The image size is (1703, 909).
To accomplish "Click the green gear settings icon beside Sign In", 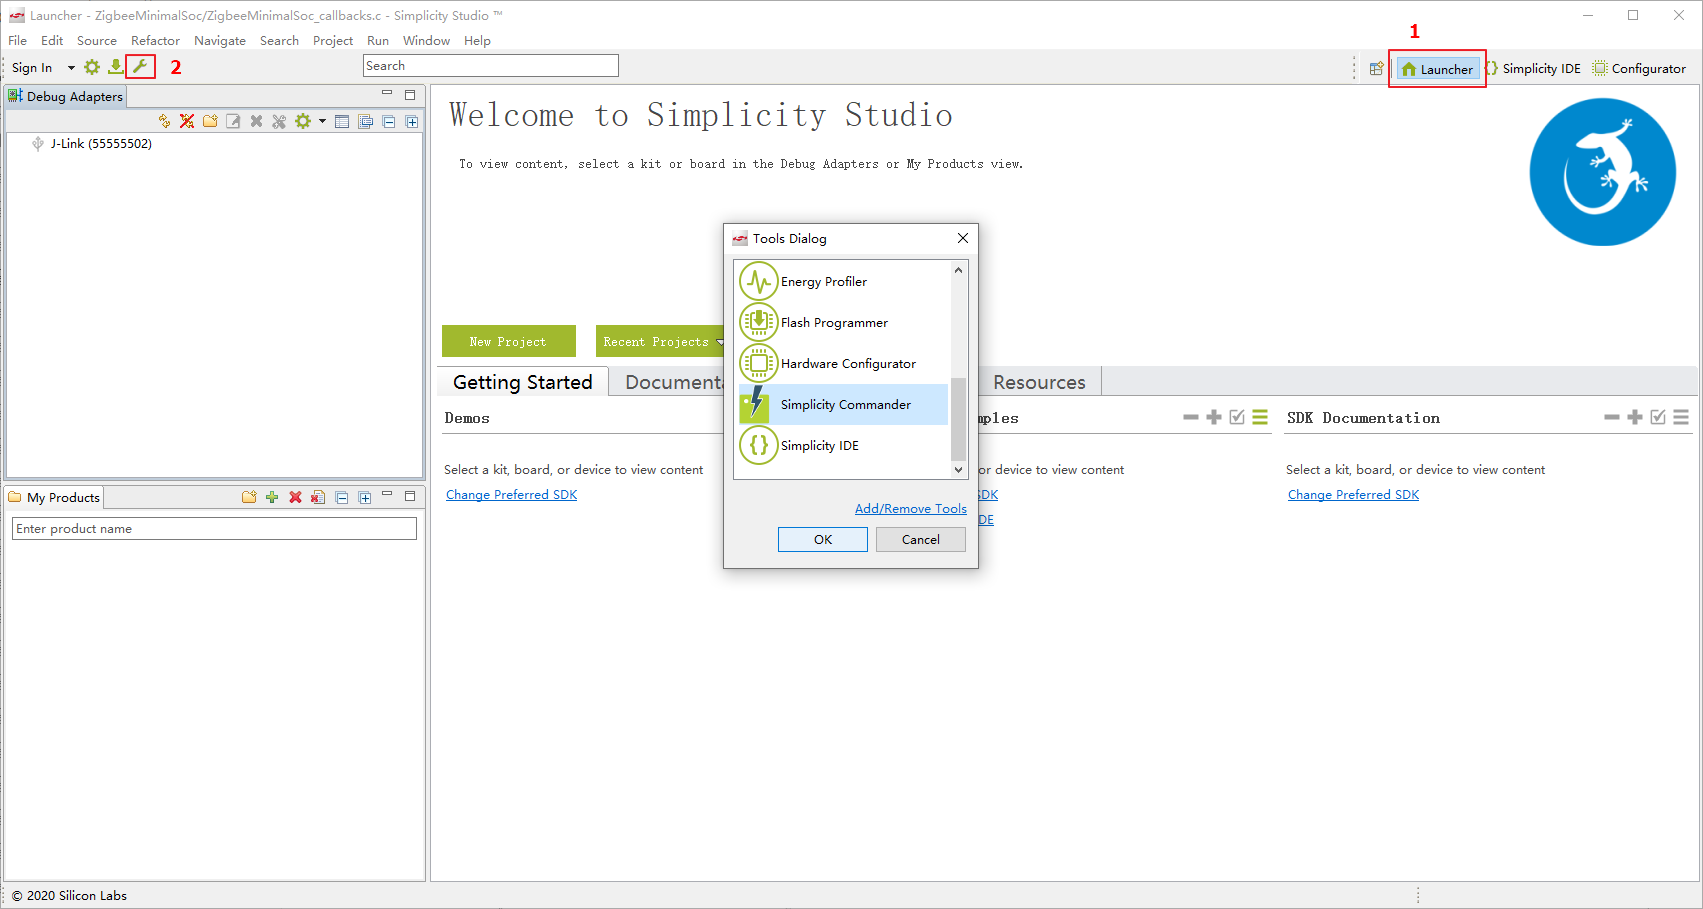I will pyautogui.click(x=92, y=67).
